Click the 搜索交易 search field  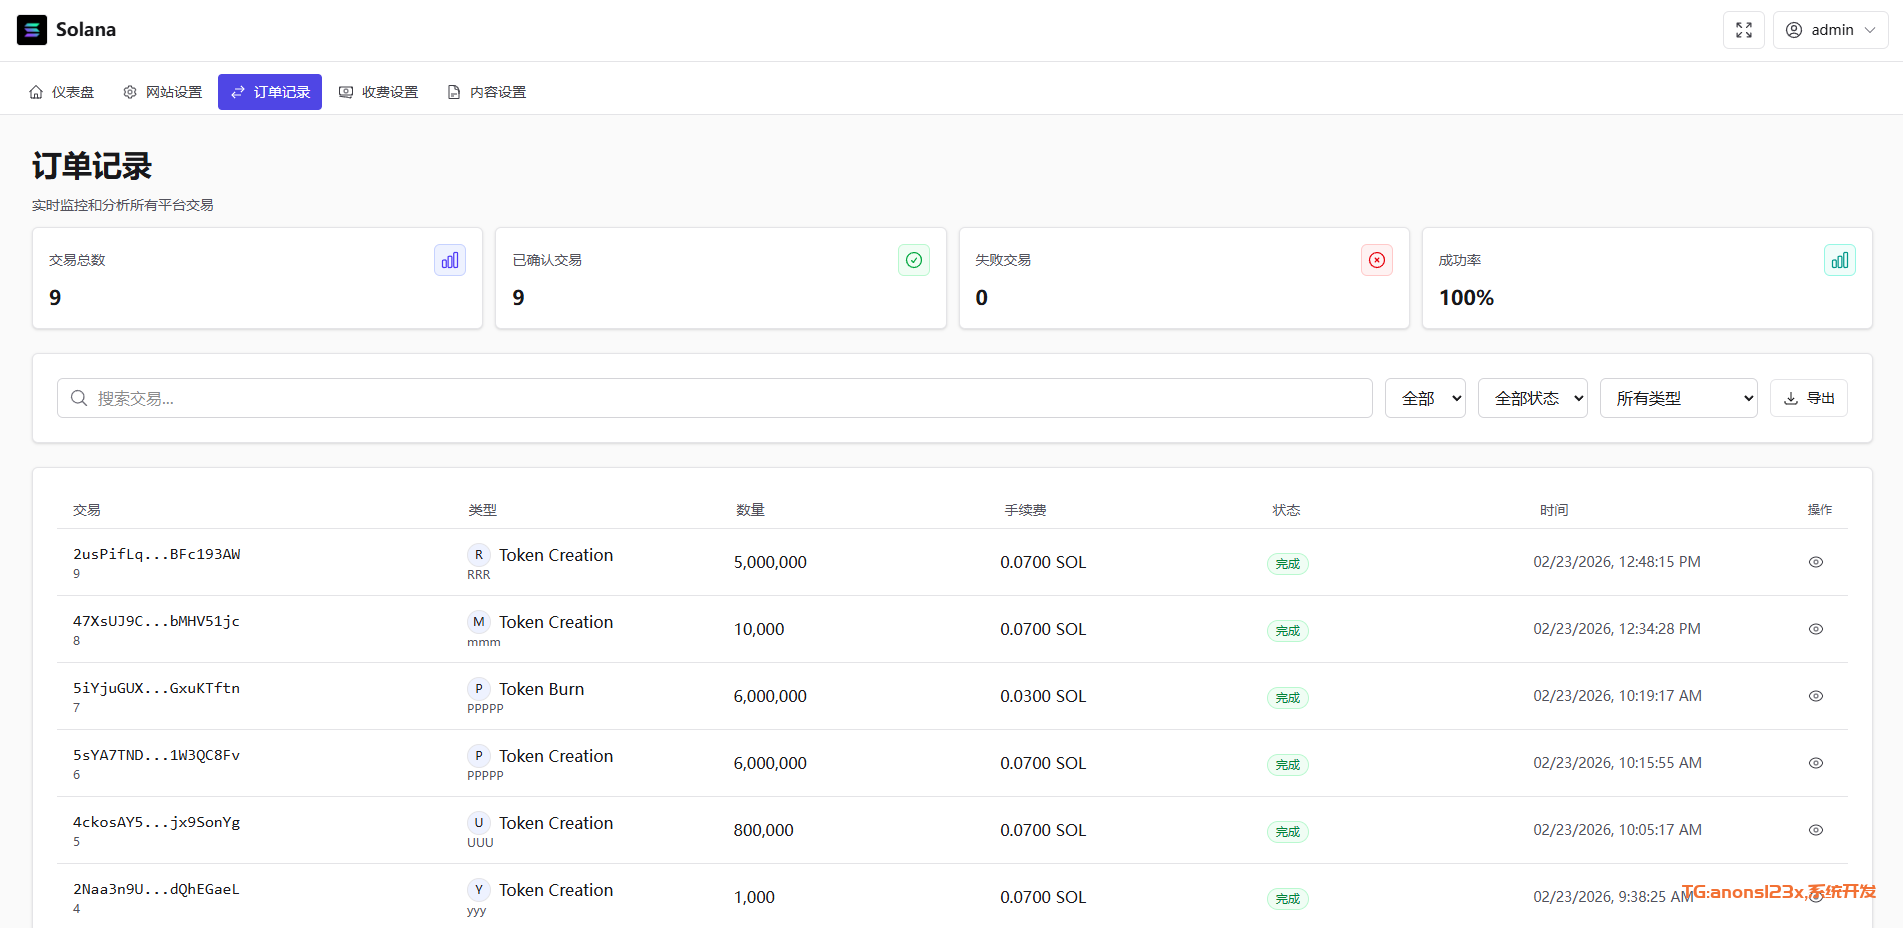tap(714, 398)
